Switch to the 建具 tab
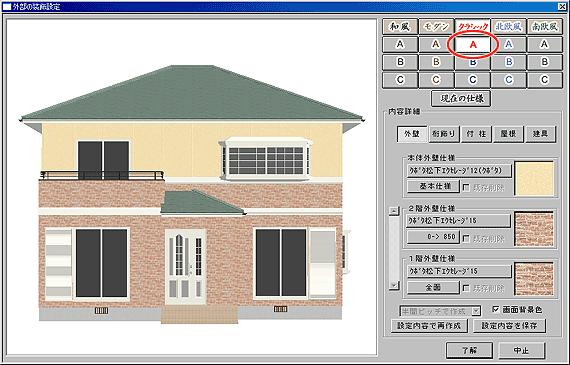Viewport: 570px width, 365px height. (540, 134)
